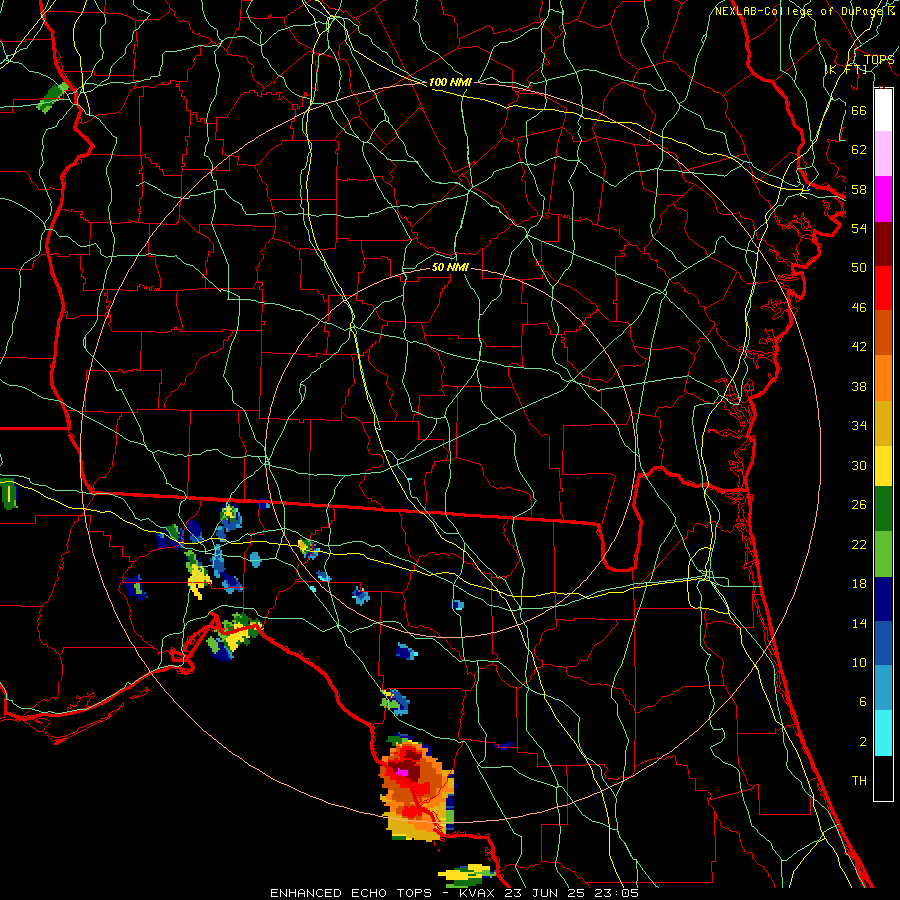Click the 100 NMI range ring label

coord(450,83)
